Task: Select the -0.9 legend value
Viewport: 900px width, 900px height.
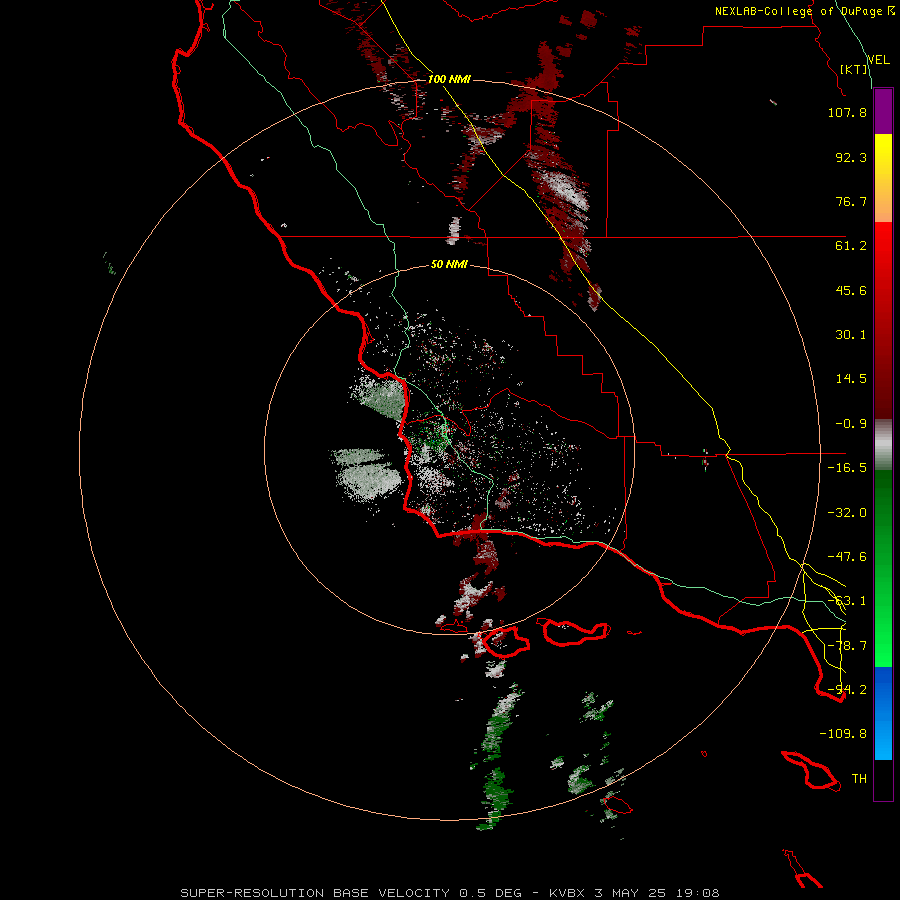Action: (x=851, y=424)
